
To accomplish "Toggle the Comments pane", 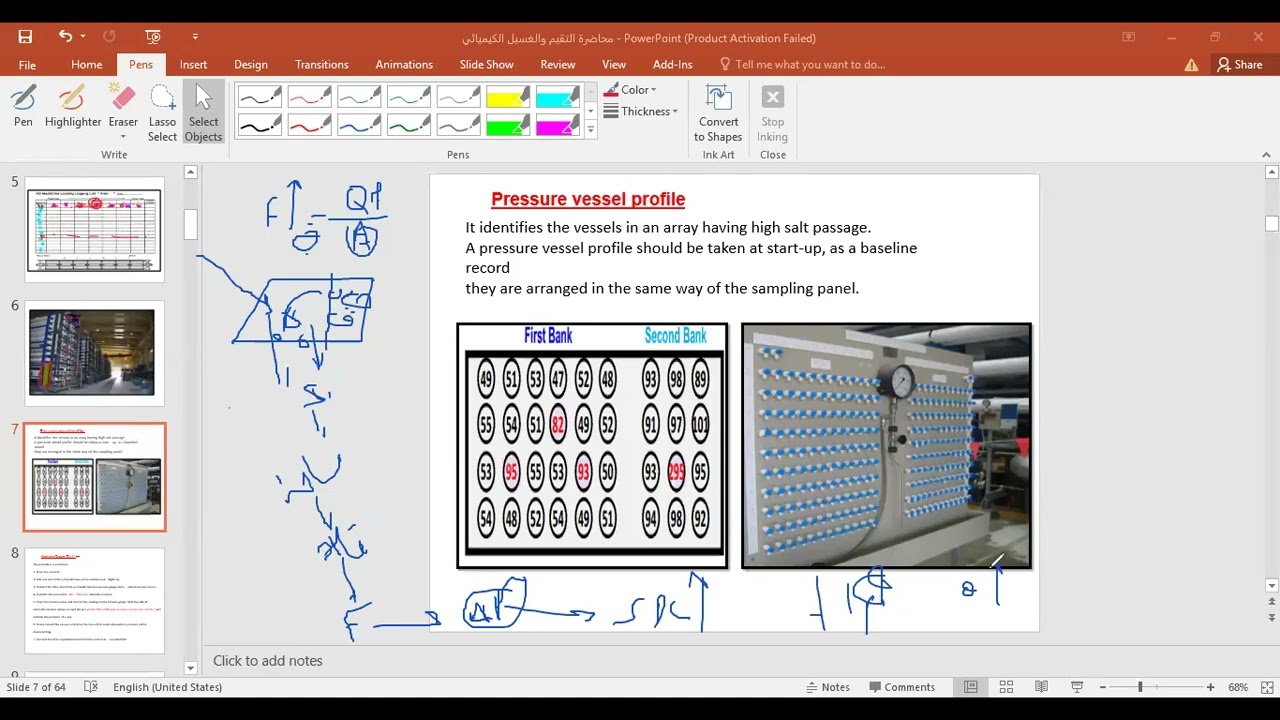I will (901, 687).
